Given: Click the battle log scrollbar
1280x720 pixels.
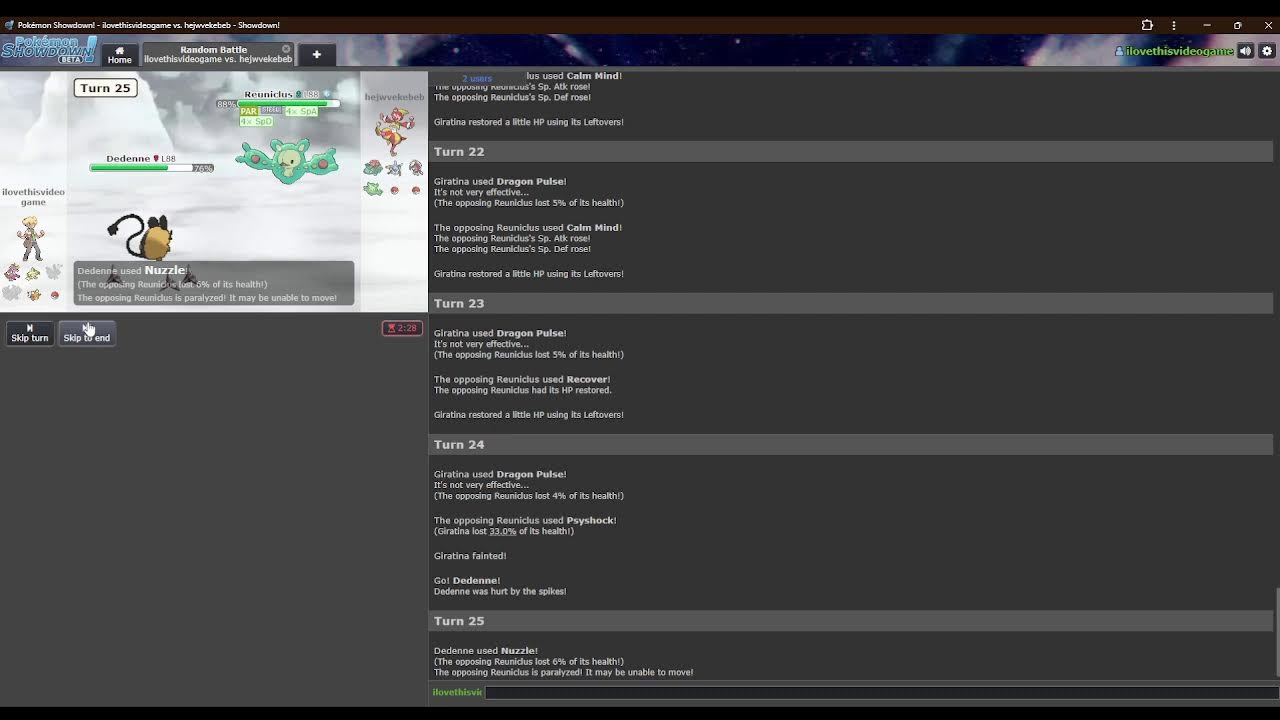Looking at the screenshot, I should coord(1276,633).
